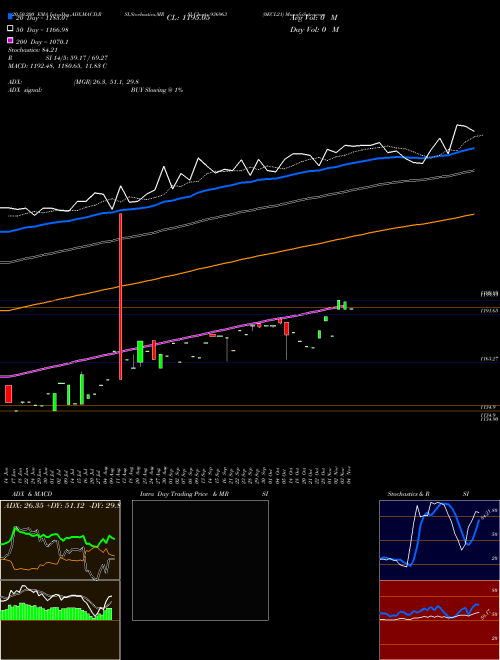The width and height of the screenshot is (500, 660).
Task: Click the MACD histogram panel
Action: (60, 620)
